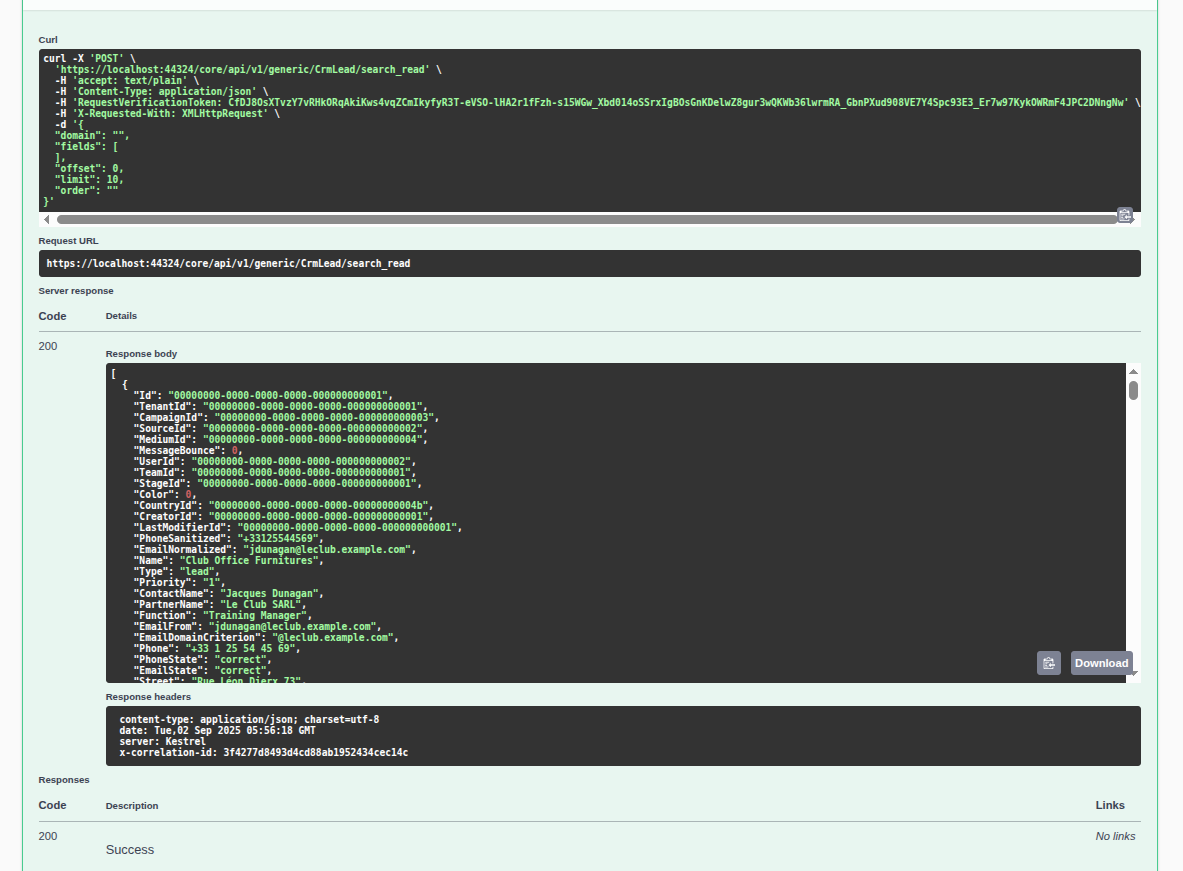
Task: Click the Success description text
Action: [x=130, y=850]
